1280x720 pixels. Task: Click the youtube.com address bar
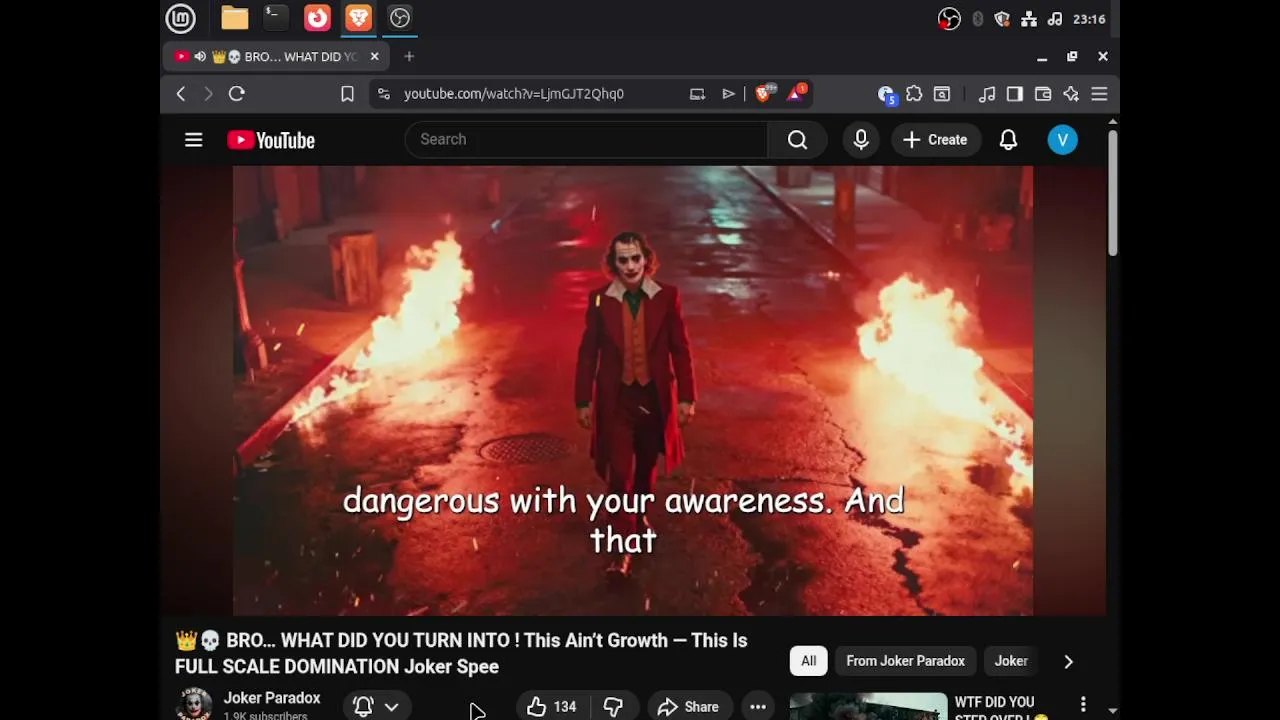coord(513,94)
